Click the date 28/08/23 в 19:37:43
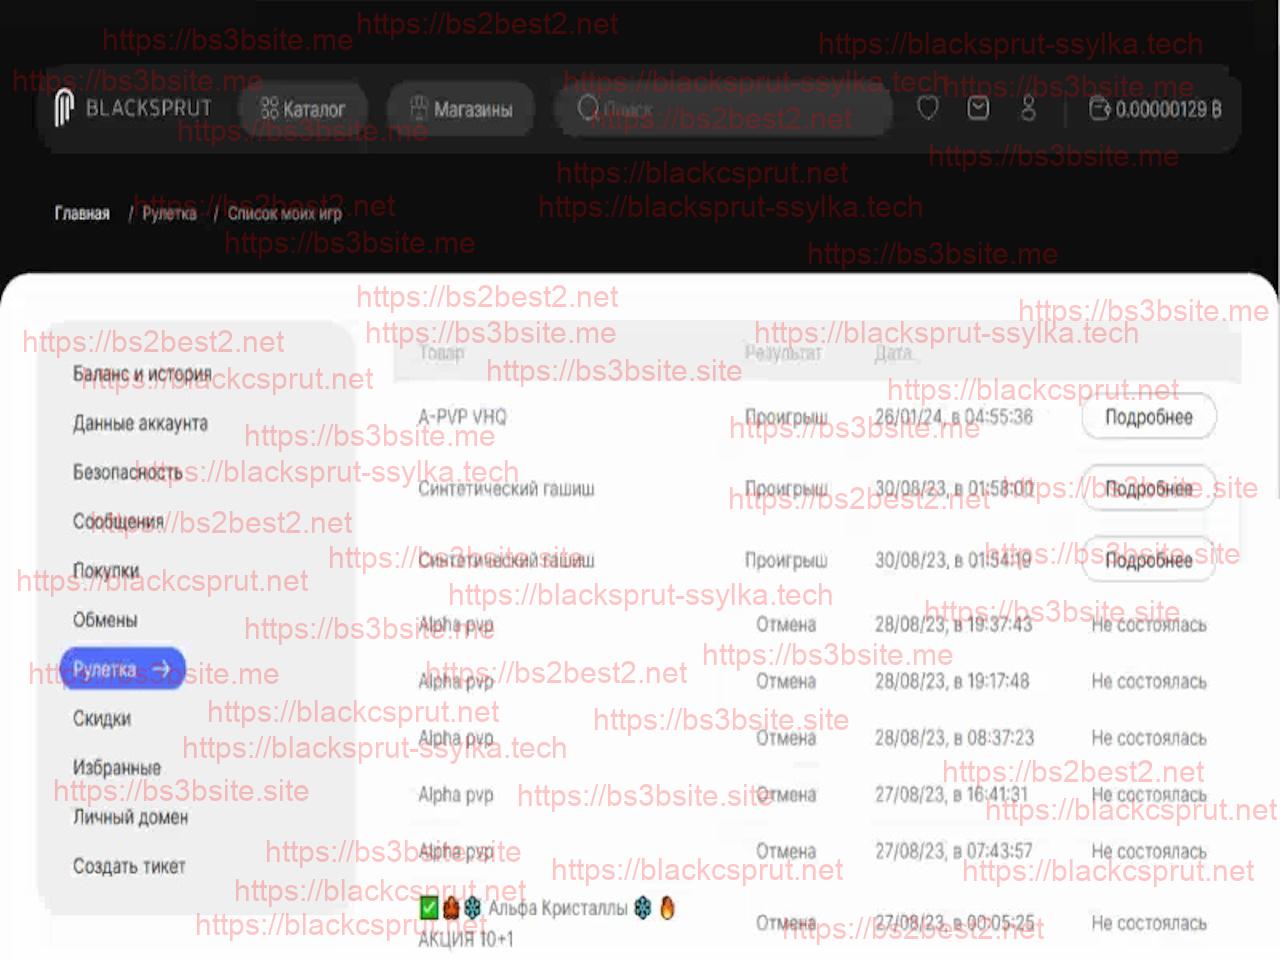1280x960 pixels. (953, 625)
